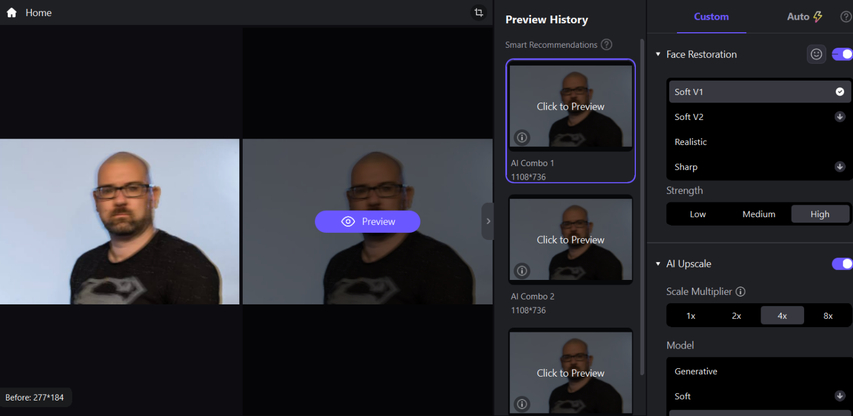
Task: Set Strength to Medium
Action: (759, 214)
